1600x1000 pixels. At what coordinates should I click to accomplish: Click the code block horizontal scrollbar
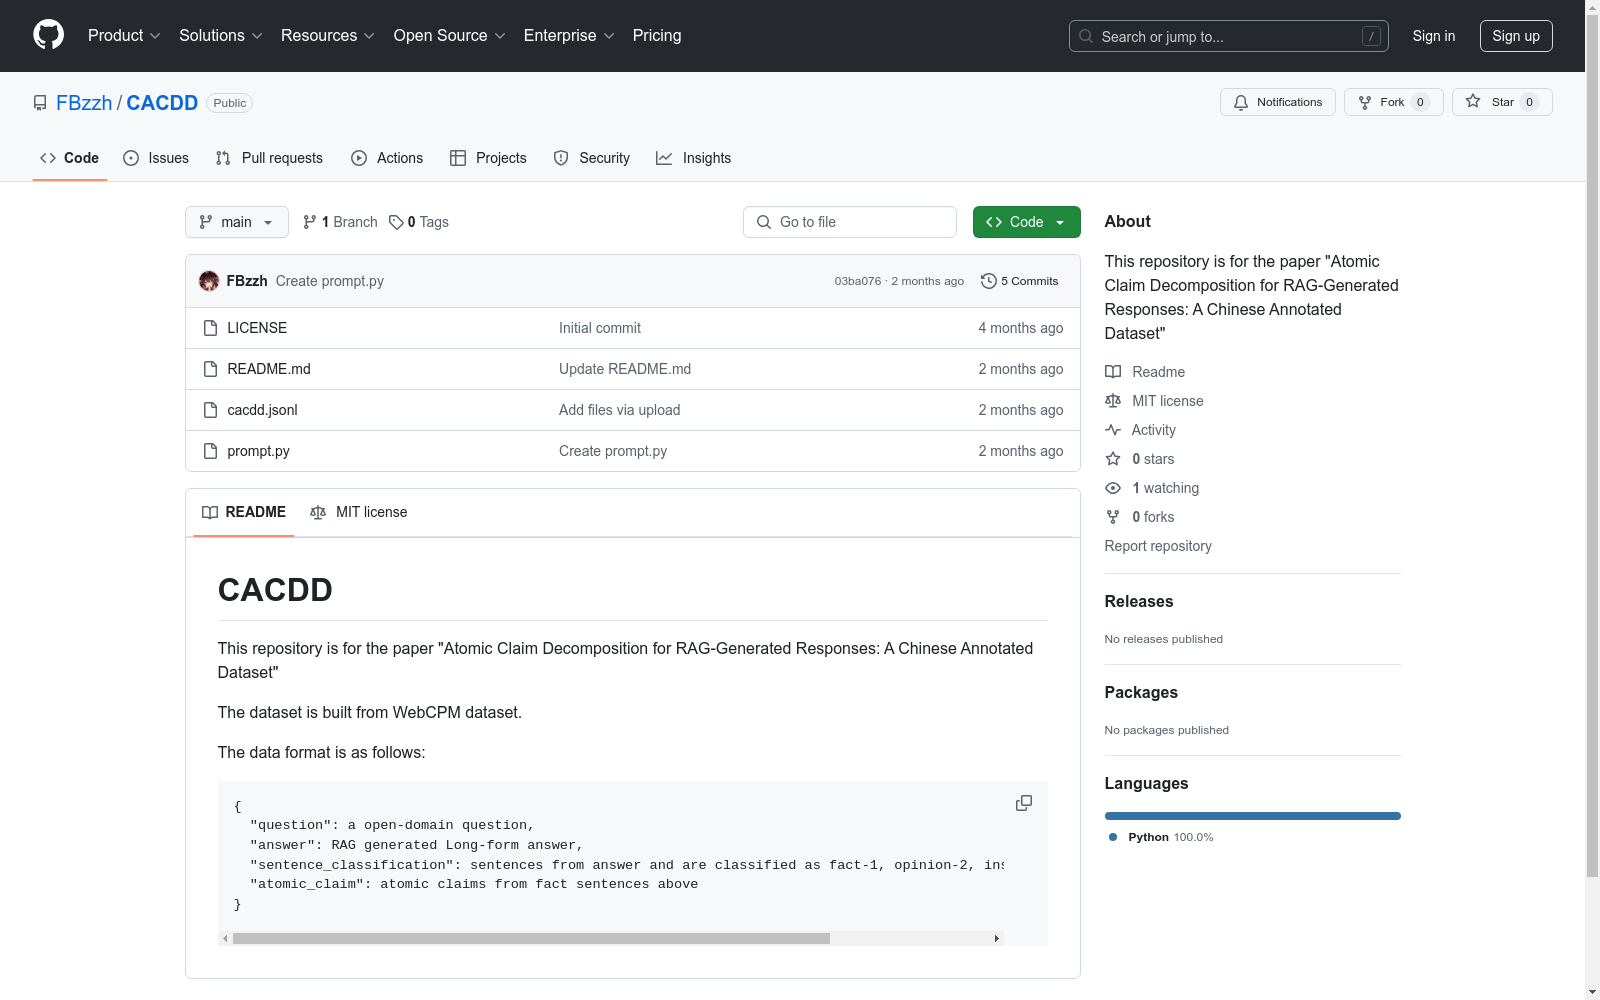pyautogui.click(x=531, y=938)
